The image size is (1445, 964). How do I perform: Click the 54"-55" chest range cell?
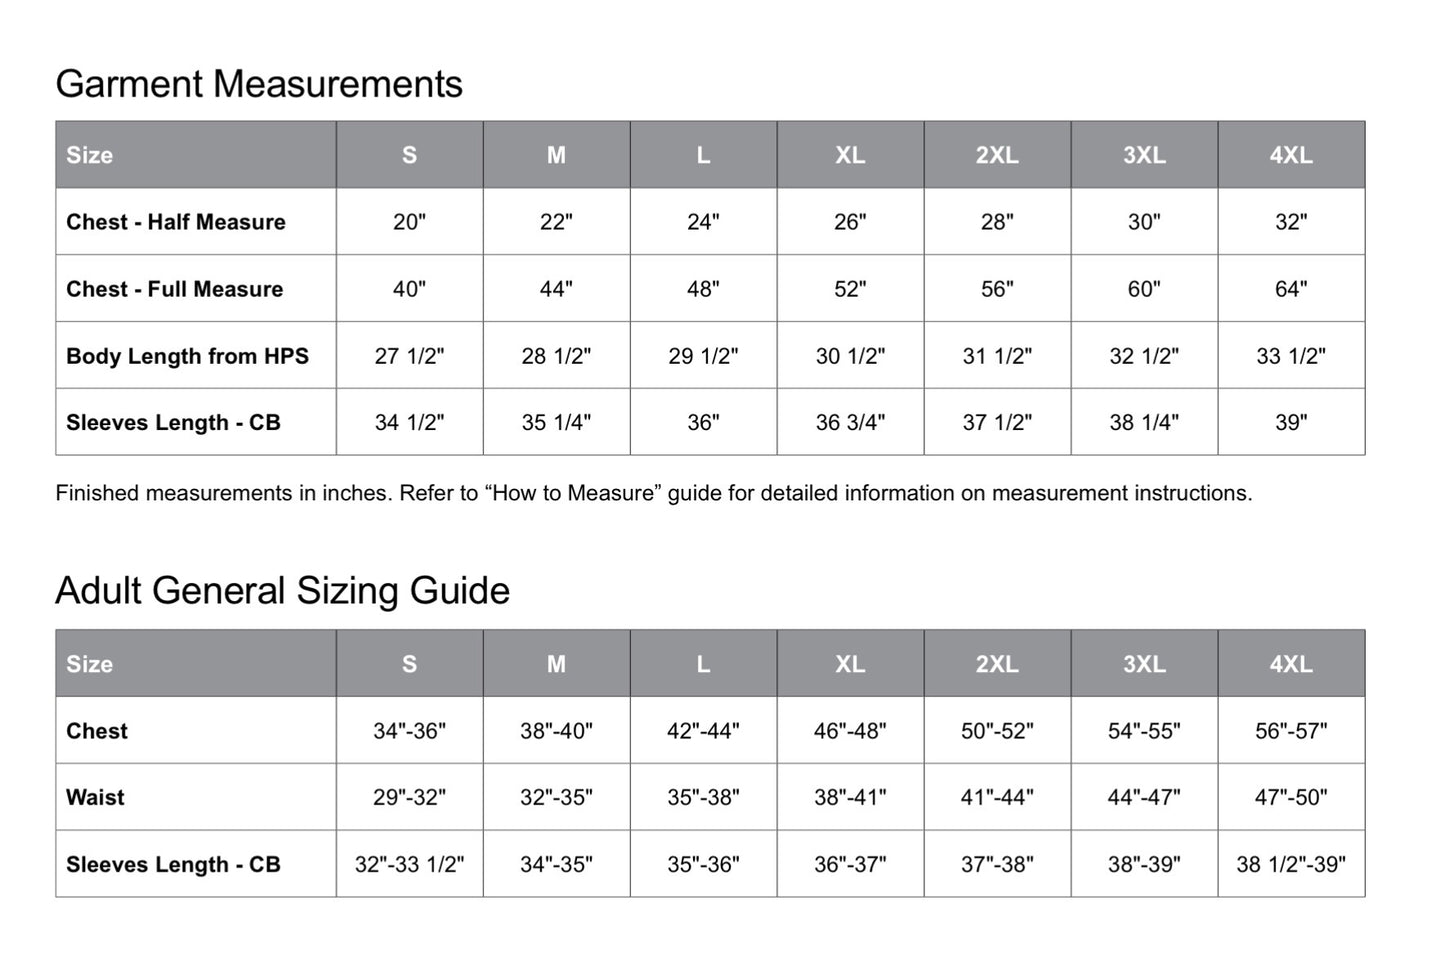click(x=1144, y=731)
